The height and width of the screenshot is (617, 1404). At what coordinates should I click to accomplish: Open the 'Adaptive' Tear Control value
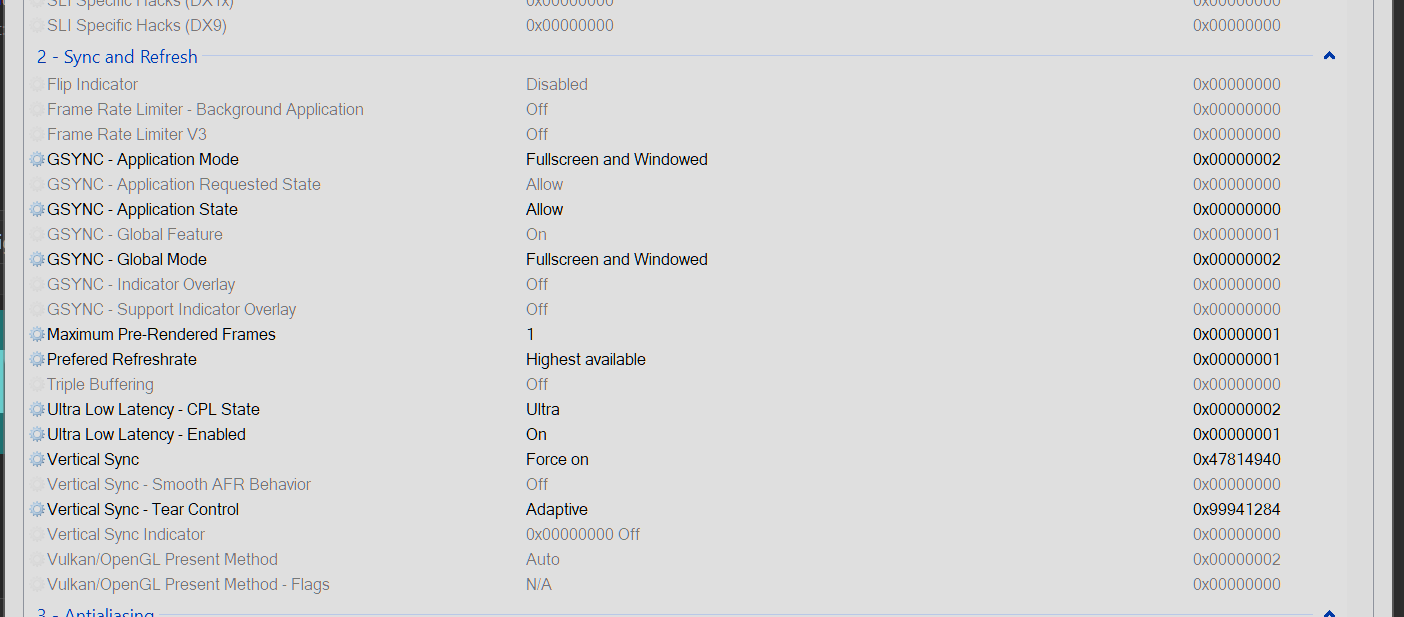point(557,510)
